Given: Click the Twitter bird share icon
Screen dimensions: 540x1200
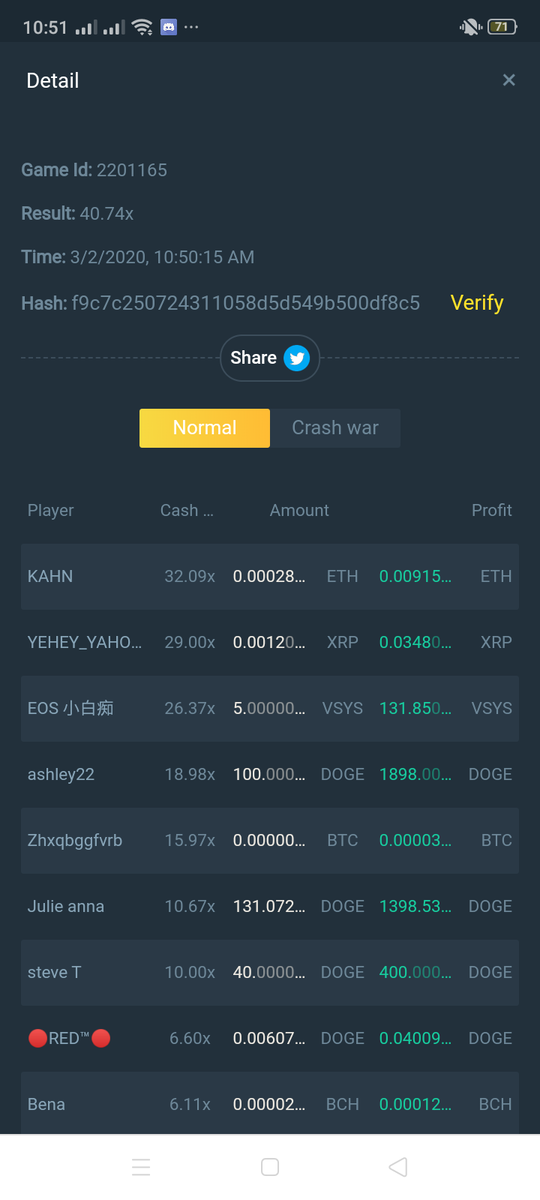Looking at the screenshot, I should tap(297, 358).
